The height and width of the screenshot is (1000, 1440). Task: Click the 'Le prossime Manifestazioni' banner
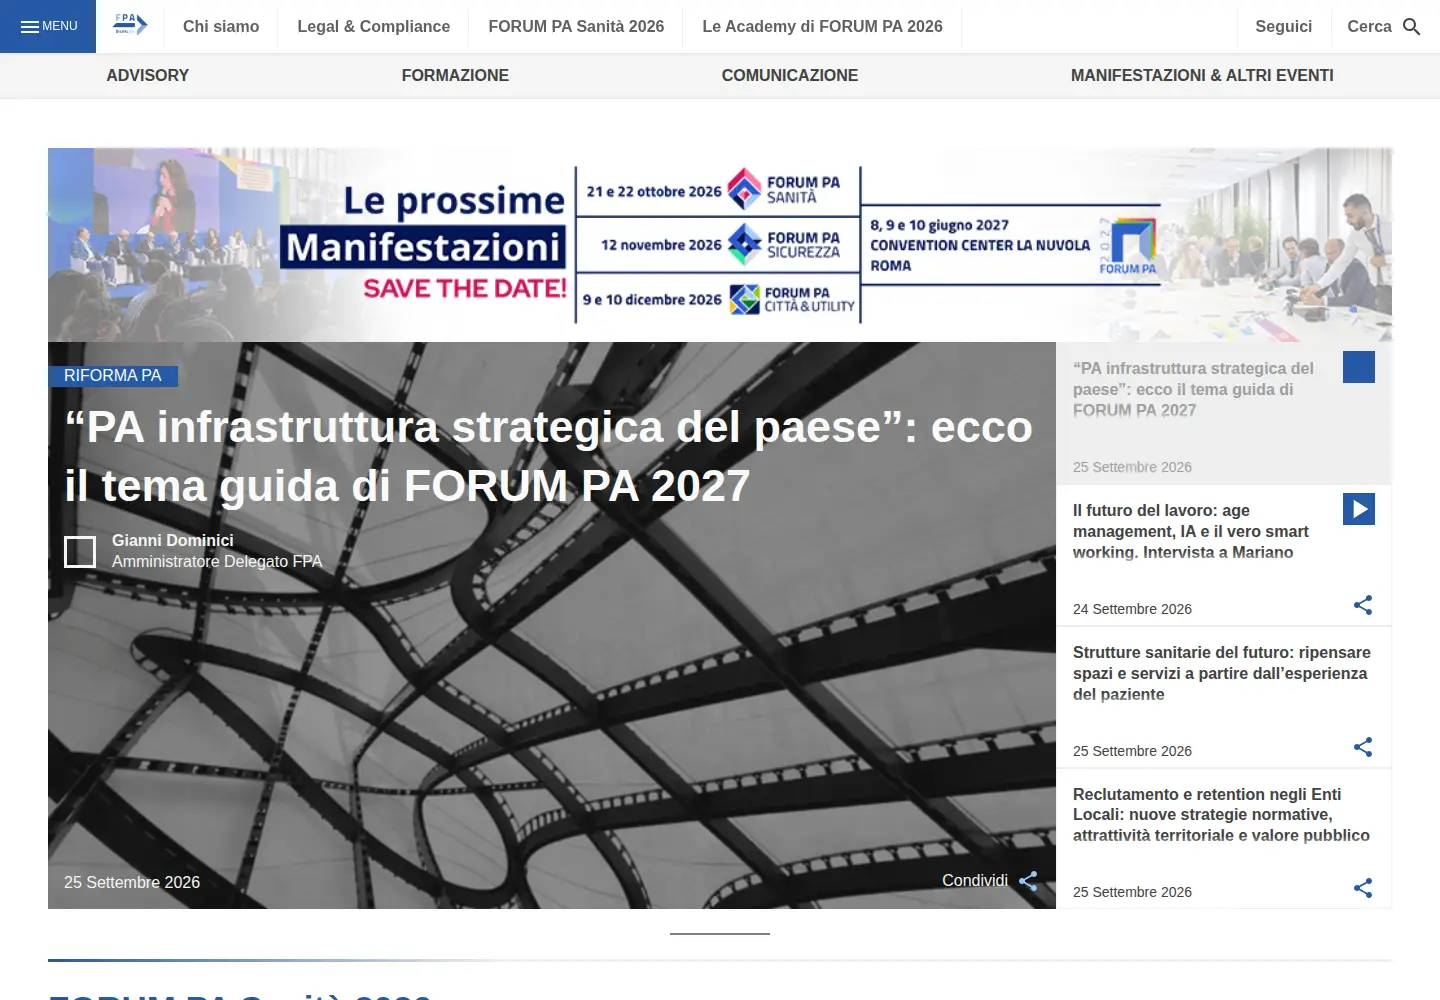720,245
